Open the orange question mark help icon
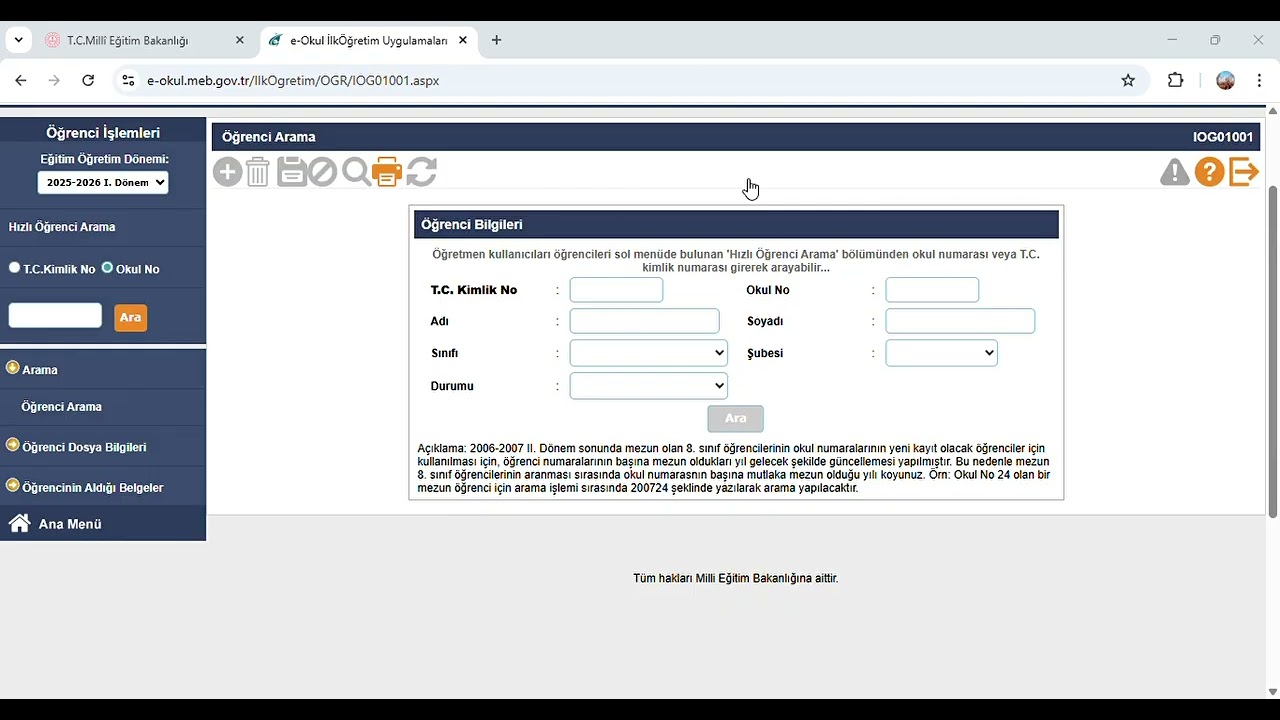1280x720 pixels. 1209,172
